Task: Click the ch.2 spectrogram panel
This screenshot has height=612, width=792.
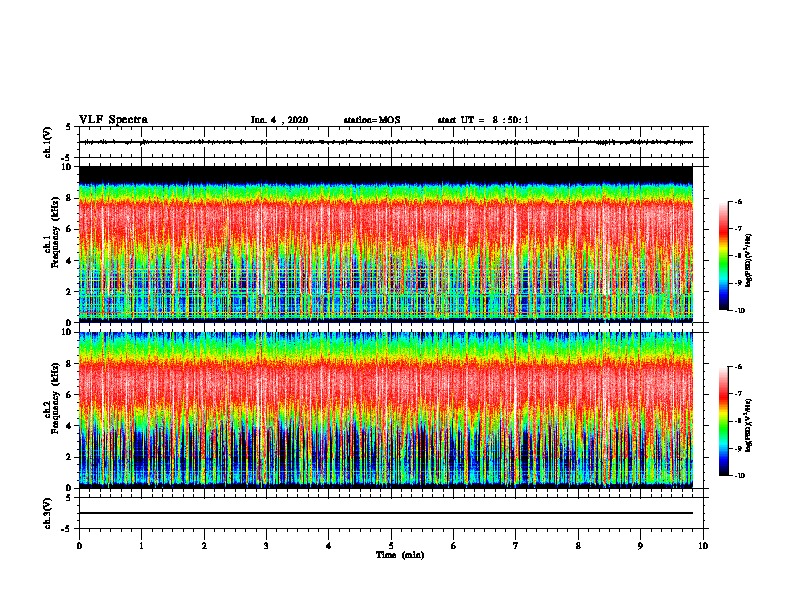Action: pyautogui.click(x=386, y=410)
